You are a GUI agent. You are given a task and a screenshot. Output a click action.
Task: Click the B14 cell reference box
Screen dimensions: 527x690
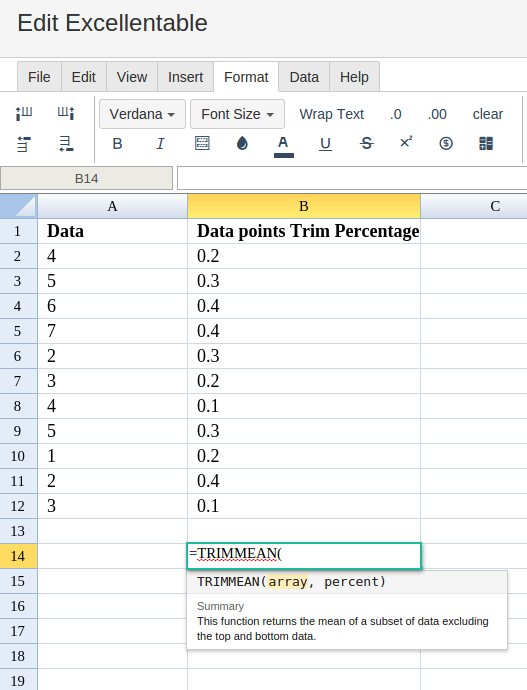[86, 178]
